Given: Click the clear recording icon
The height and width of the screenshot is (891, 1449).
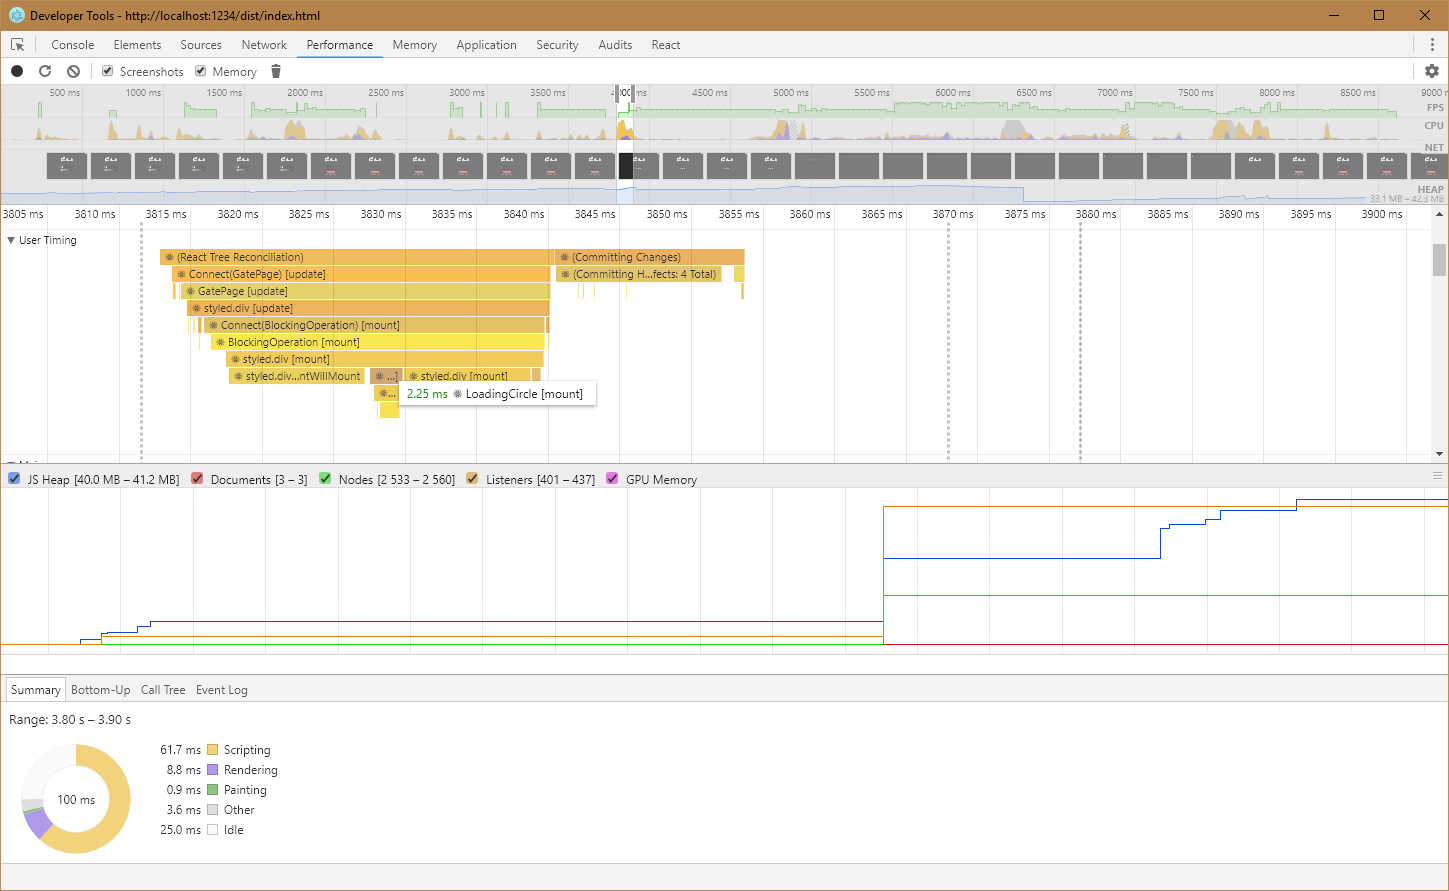Looking at the screenshot, I should click(x=73, y=71).
